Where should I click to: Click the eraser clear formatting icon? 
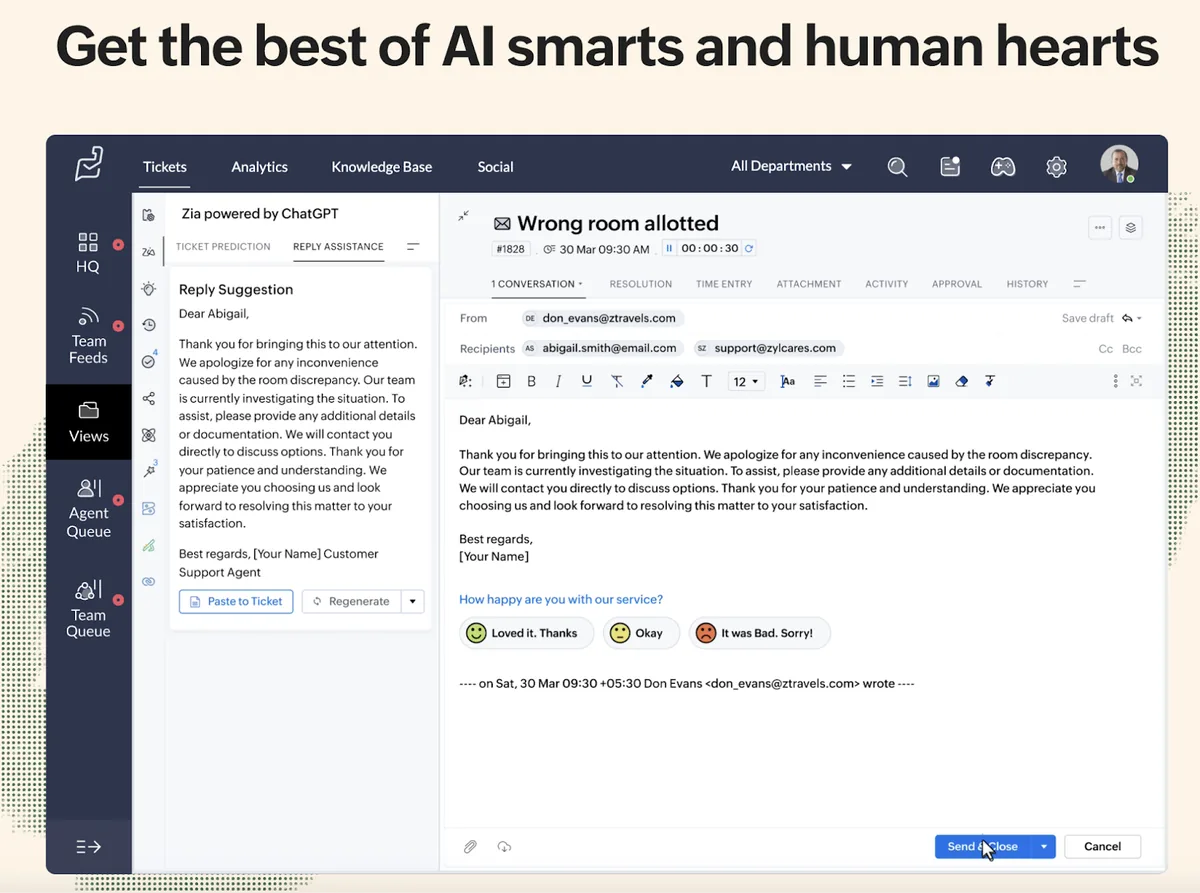(x=962, y=381)
